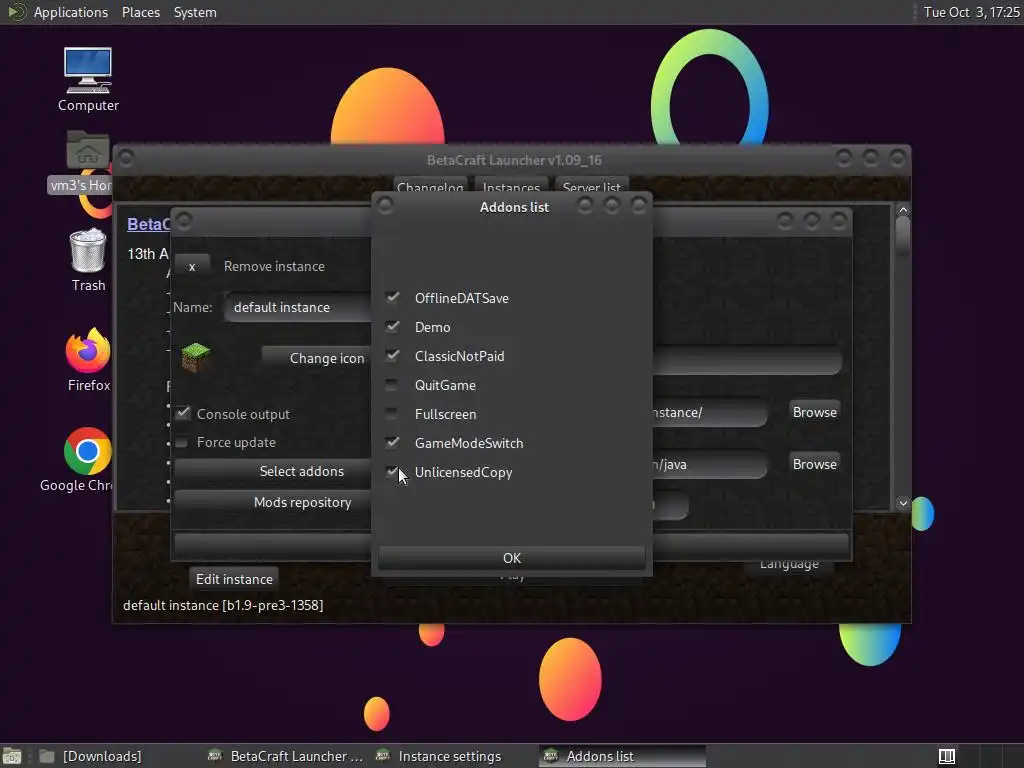Screen dimensions: 1024x768
Task: Confirm addons with the OK button
Action: tap(511, 558)
